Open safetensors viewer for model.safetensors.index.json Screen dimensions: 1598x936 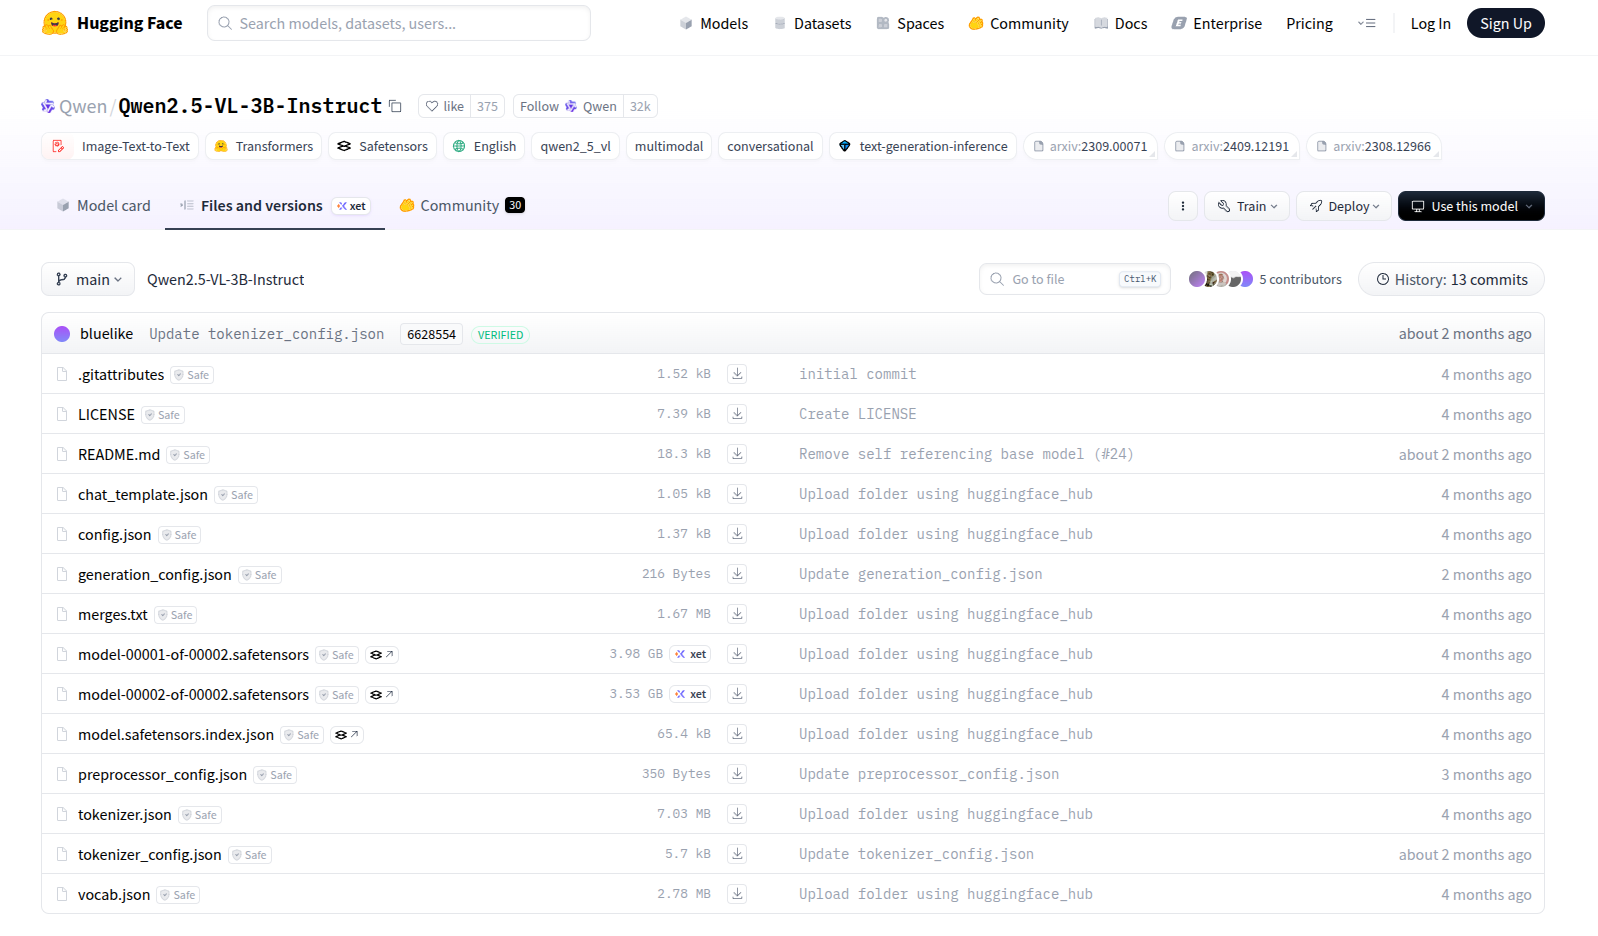pyautogui.click(x=347, y=735)
